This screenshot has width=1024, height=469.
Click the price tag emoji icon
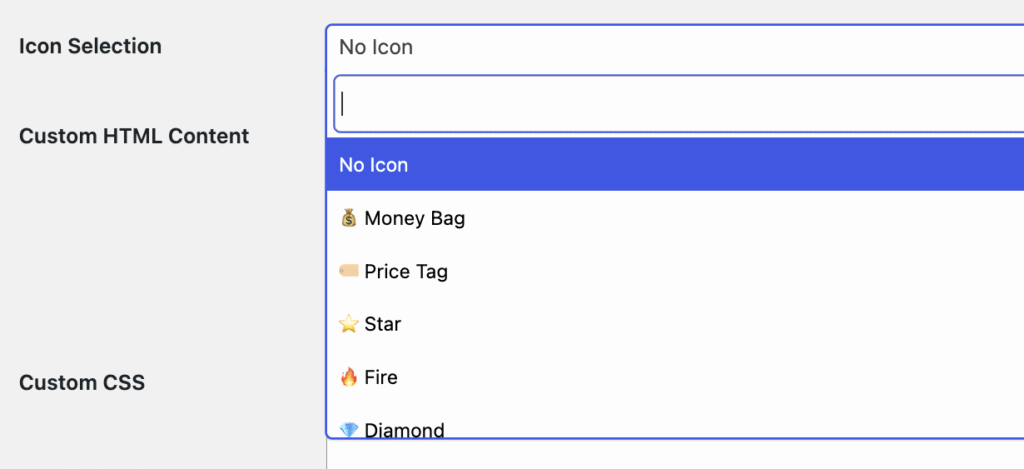349,271
